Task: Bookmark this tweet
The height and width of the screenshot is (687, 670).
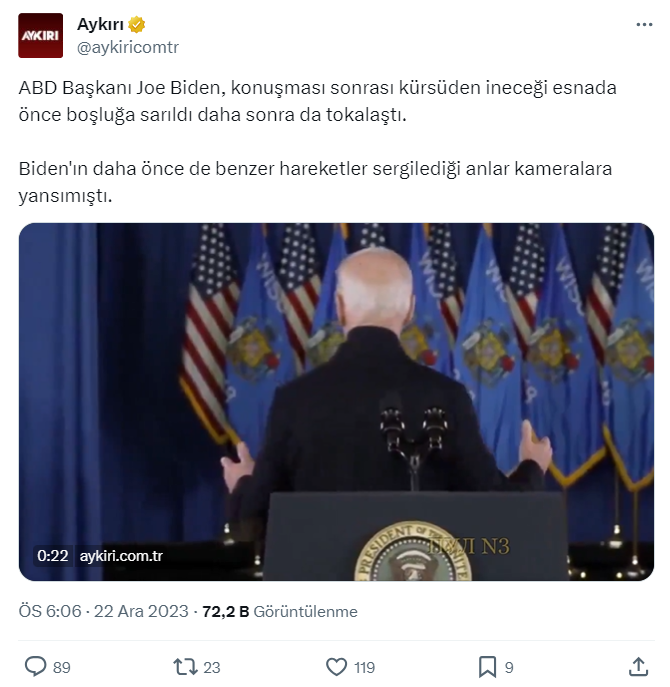Action: [487, 667]
